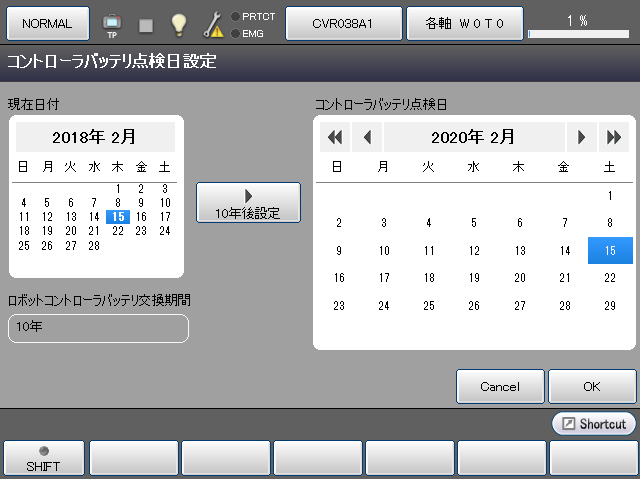Click the wrench maintenance icon

pyautogui.click(x=213, y=24)
